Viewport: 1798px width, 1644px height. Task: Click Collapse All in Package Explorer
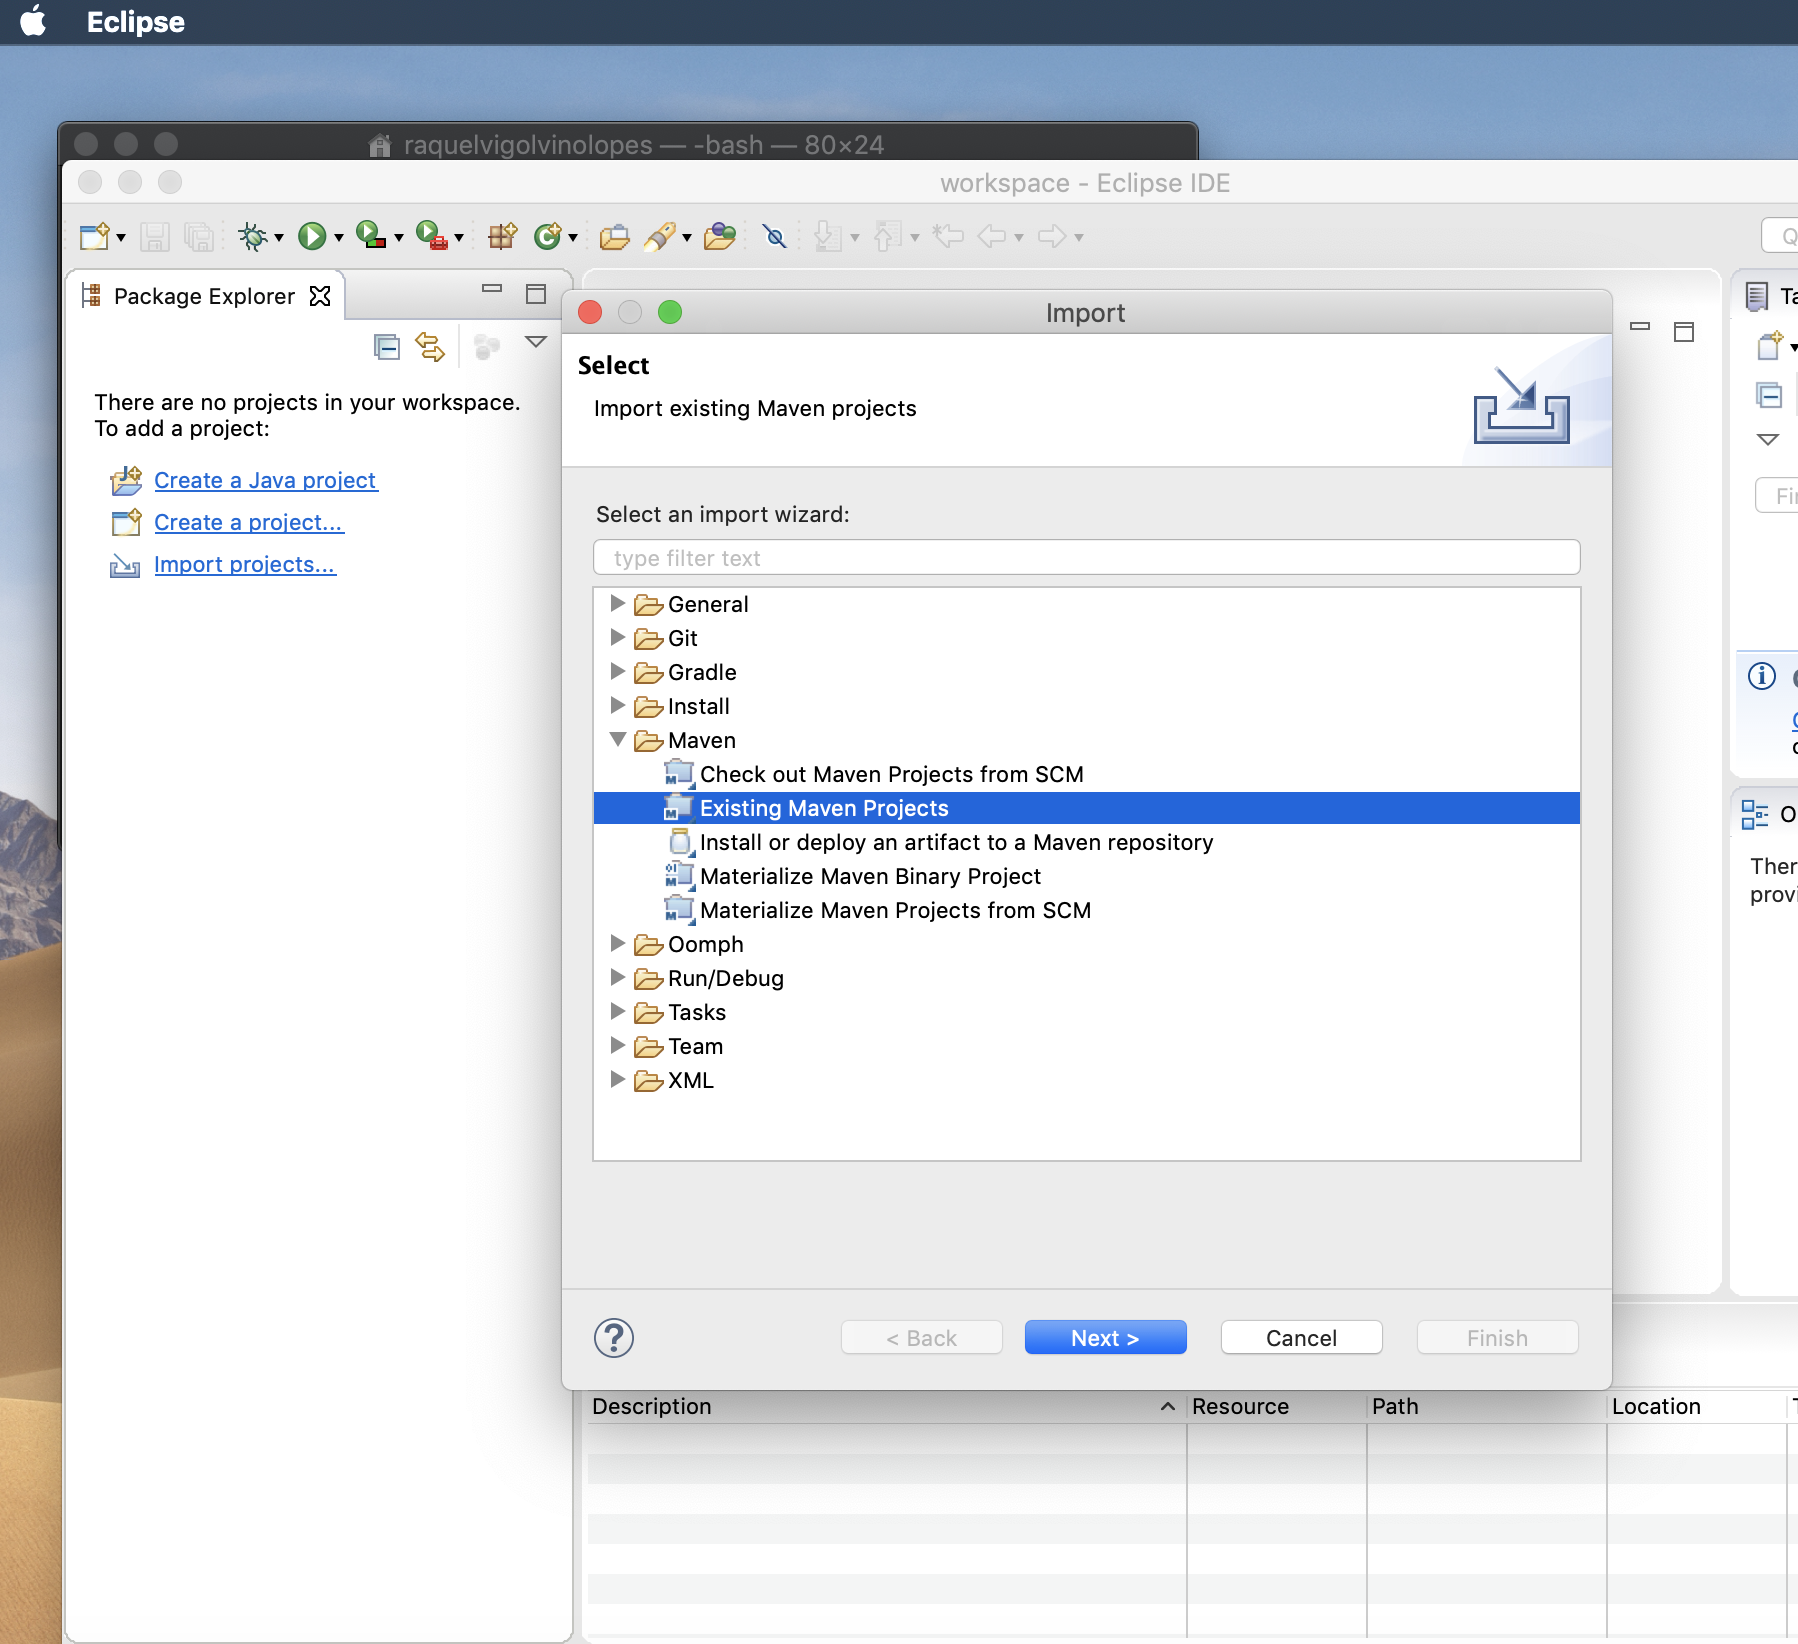click(386, 347)
